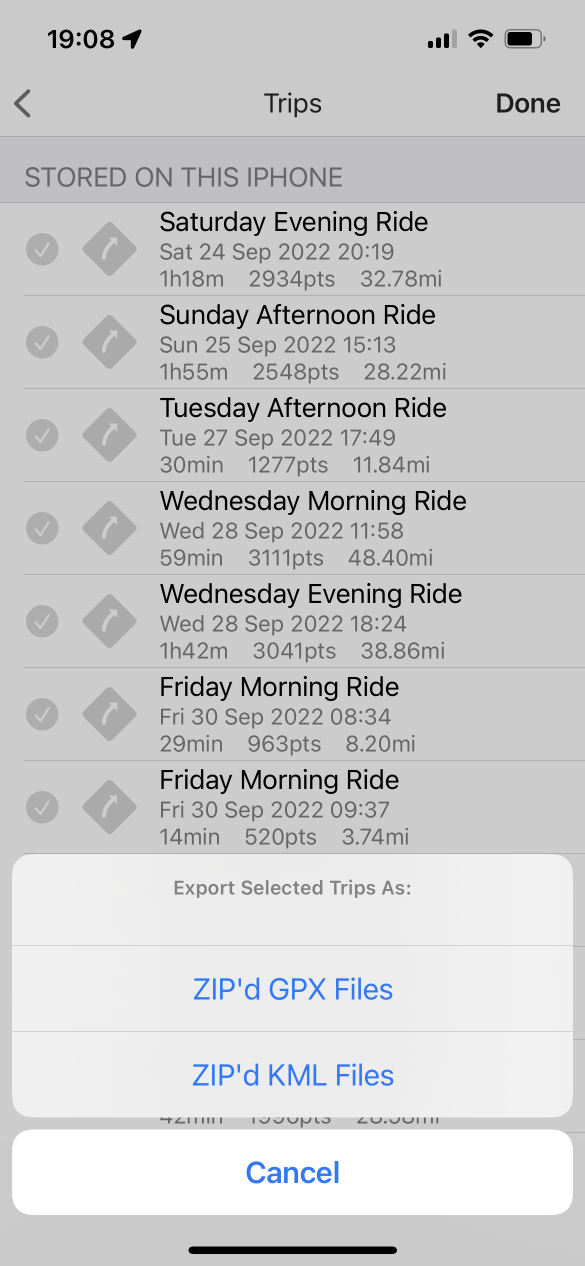Open the Trips title at the top

click(x=292, y=103)
